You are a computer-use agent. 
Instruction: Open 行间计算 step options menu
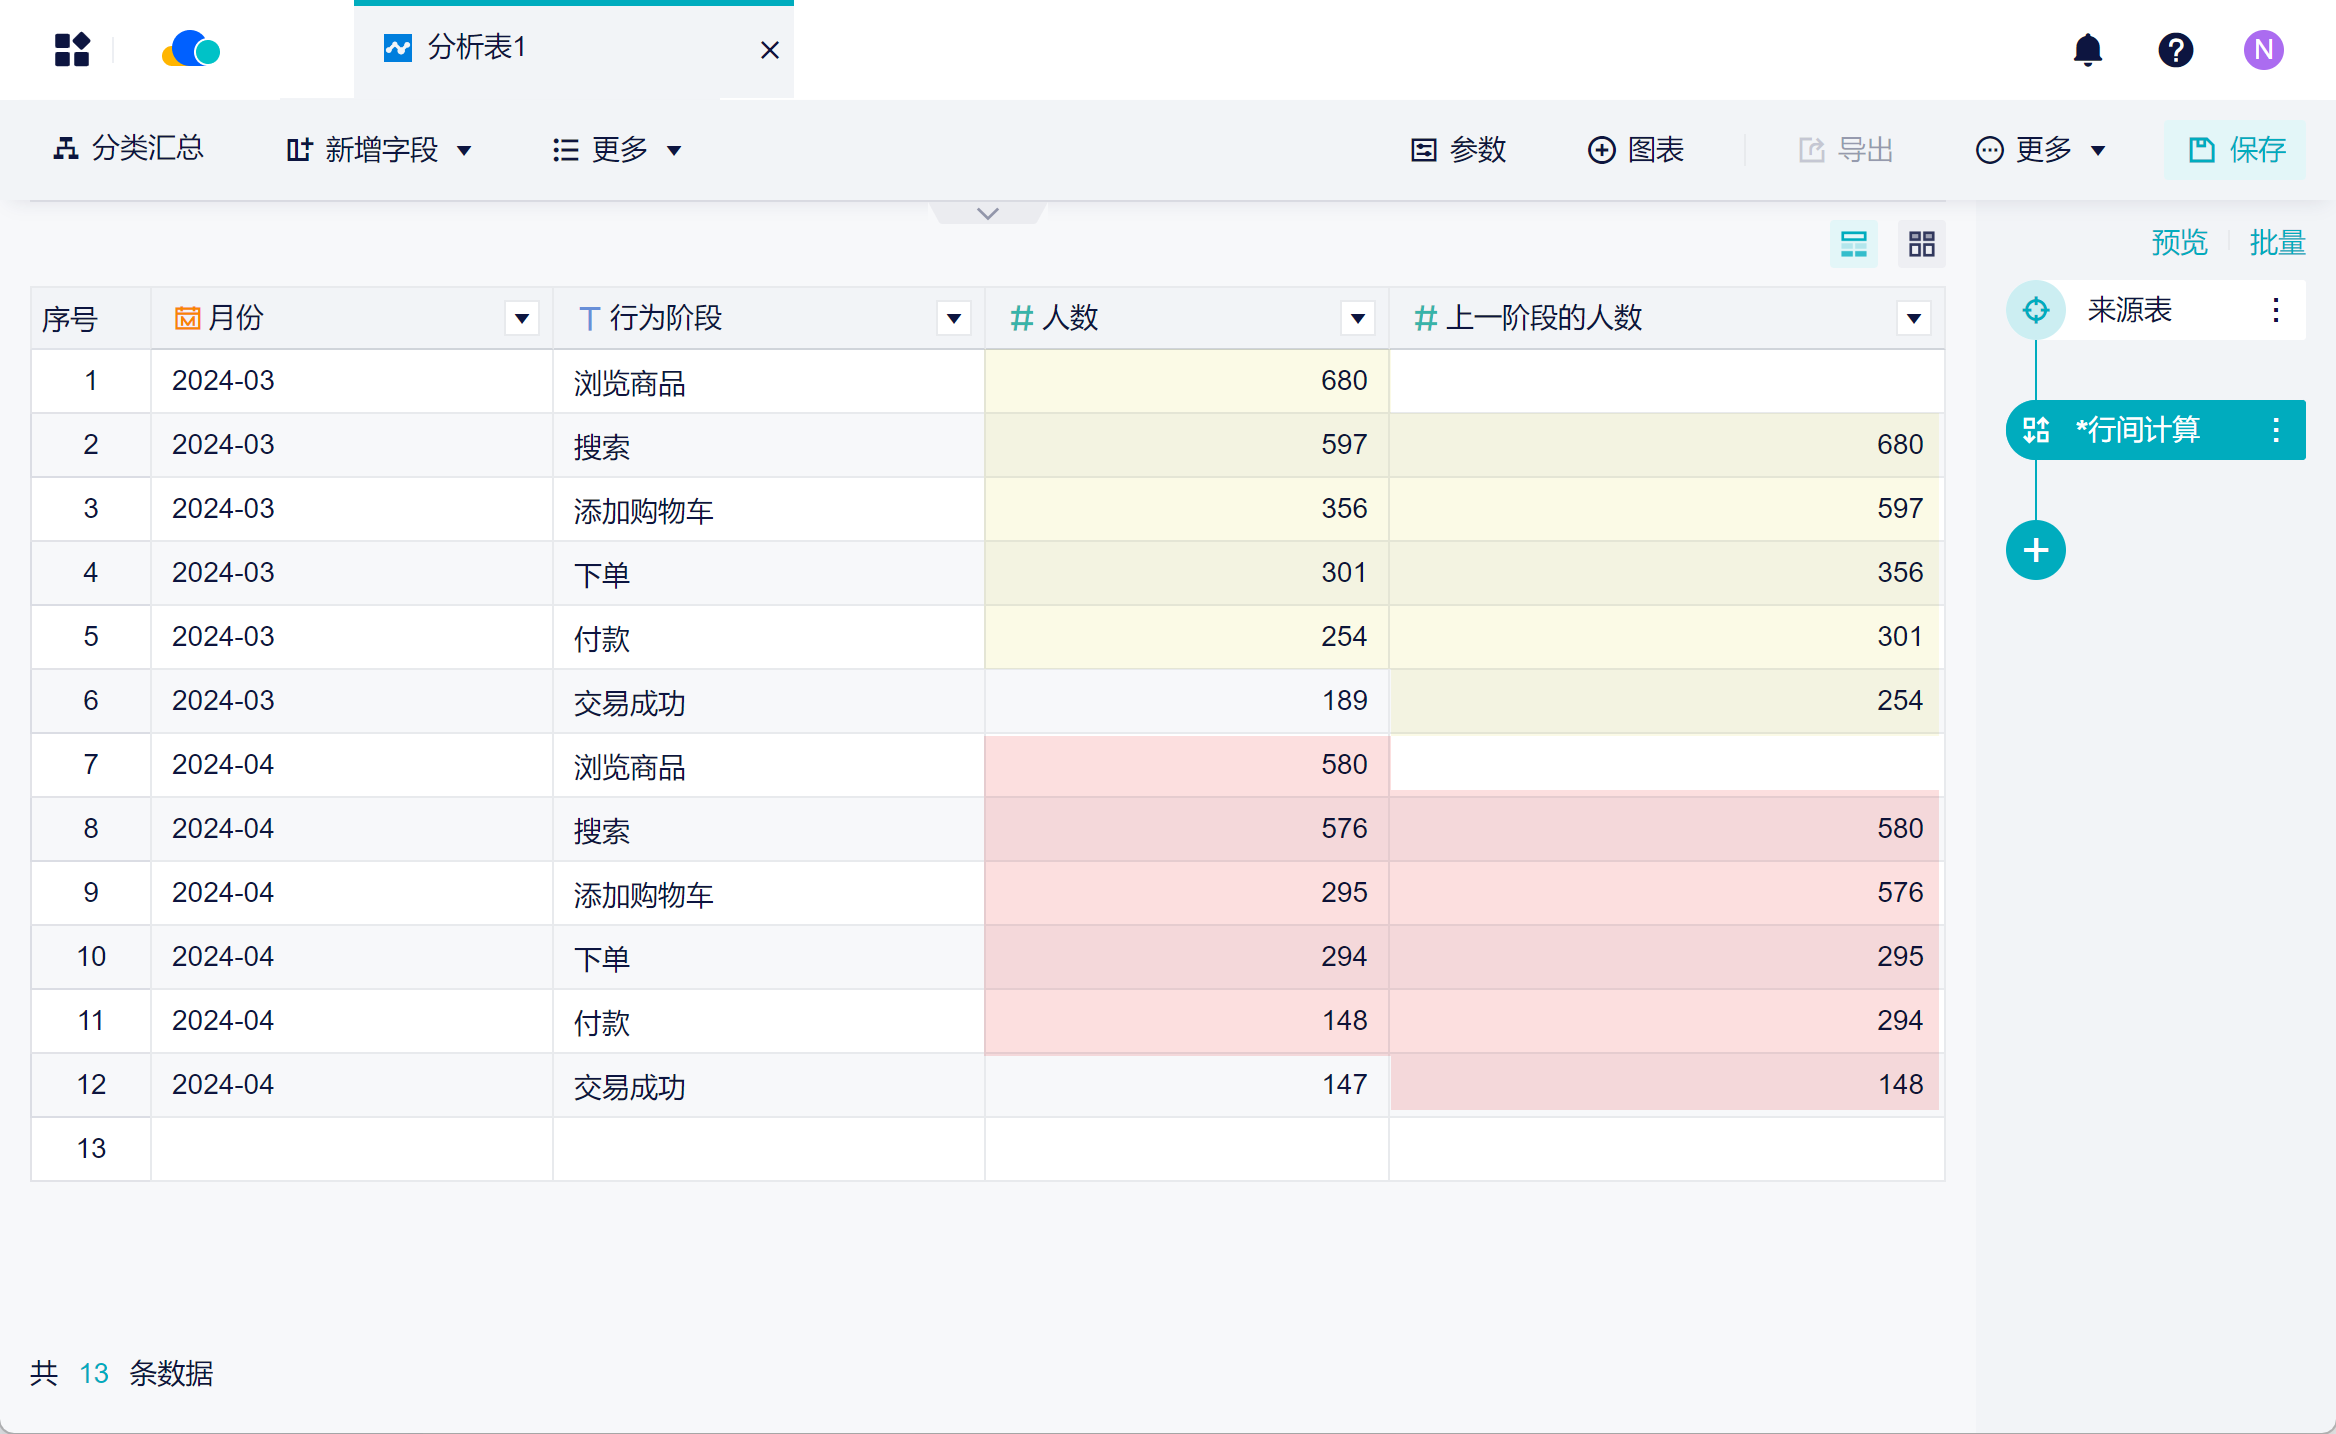pos(2276,430)
